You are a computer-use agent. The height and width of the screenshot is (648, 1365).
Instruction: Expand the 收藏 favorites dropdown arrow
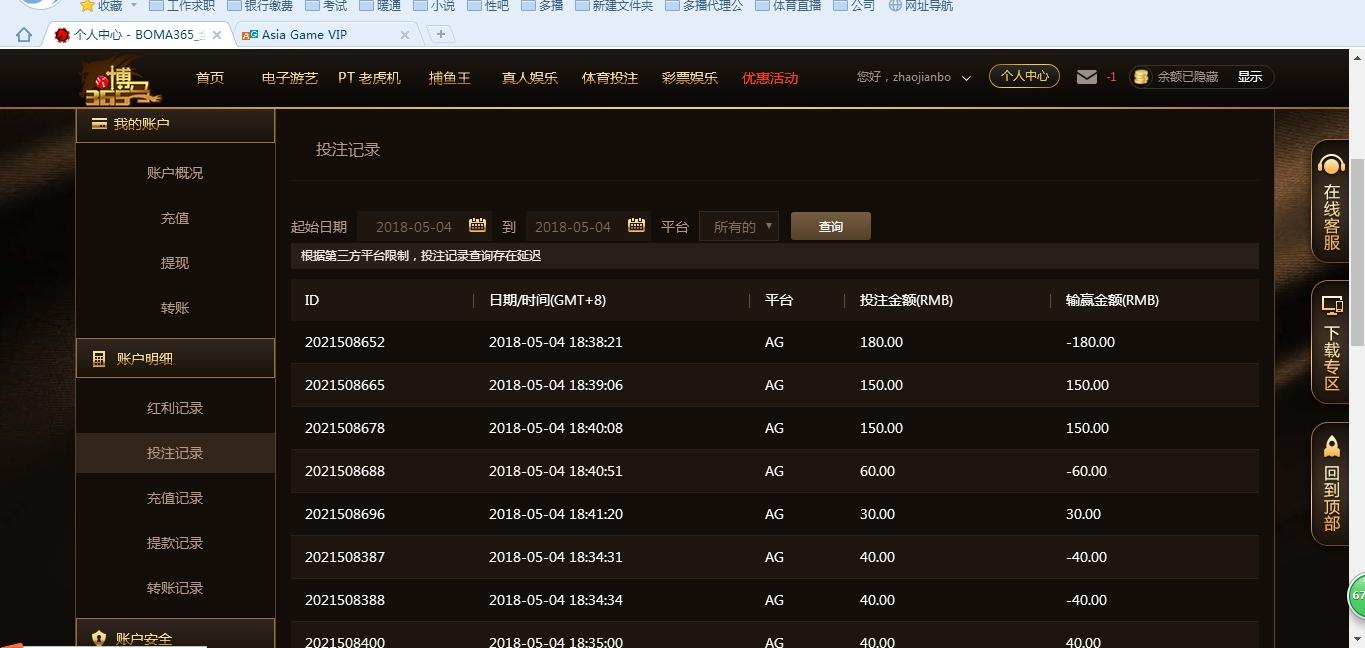click(x=133, y=6)
